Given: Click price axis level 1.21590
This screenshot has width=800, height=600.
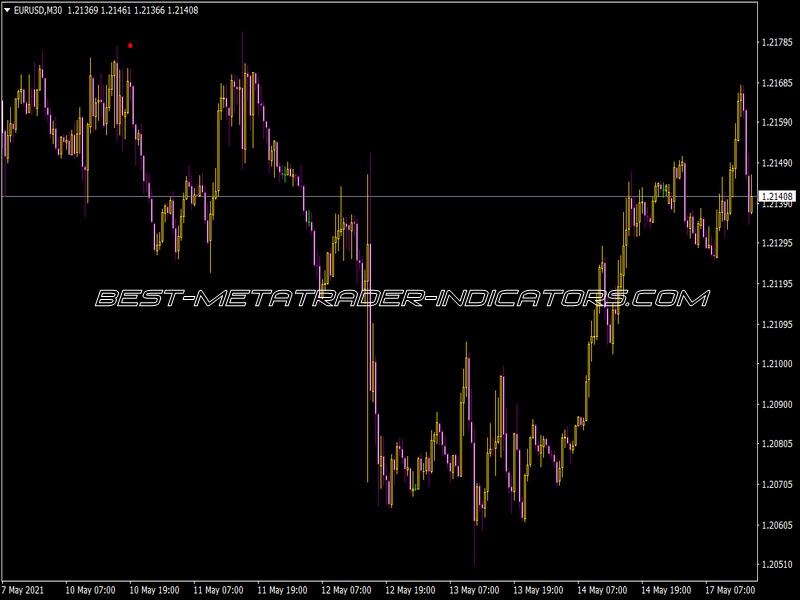Looking at the screenshot, I should click(x=777, y=122).
